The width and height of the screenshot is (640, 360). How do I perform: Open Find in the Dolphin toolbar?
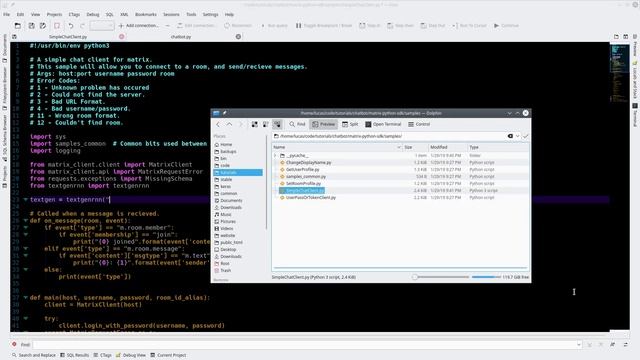(297, 124)
